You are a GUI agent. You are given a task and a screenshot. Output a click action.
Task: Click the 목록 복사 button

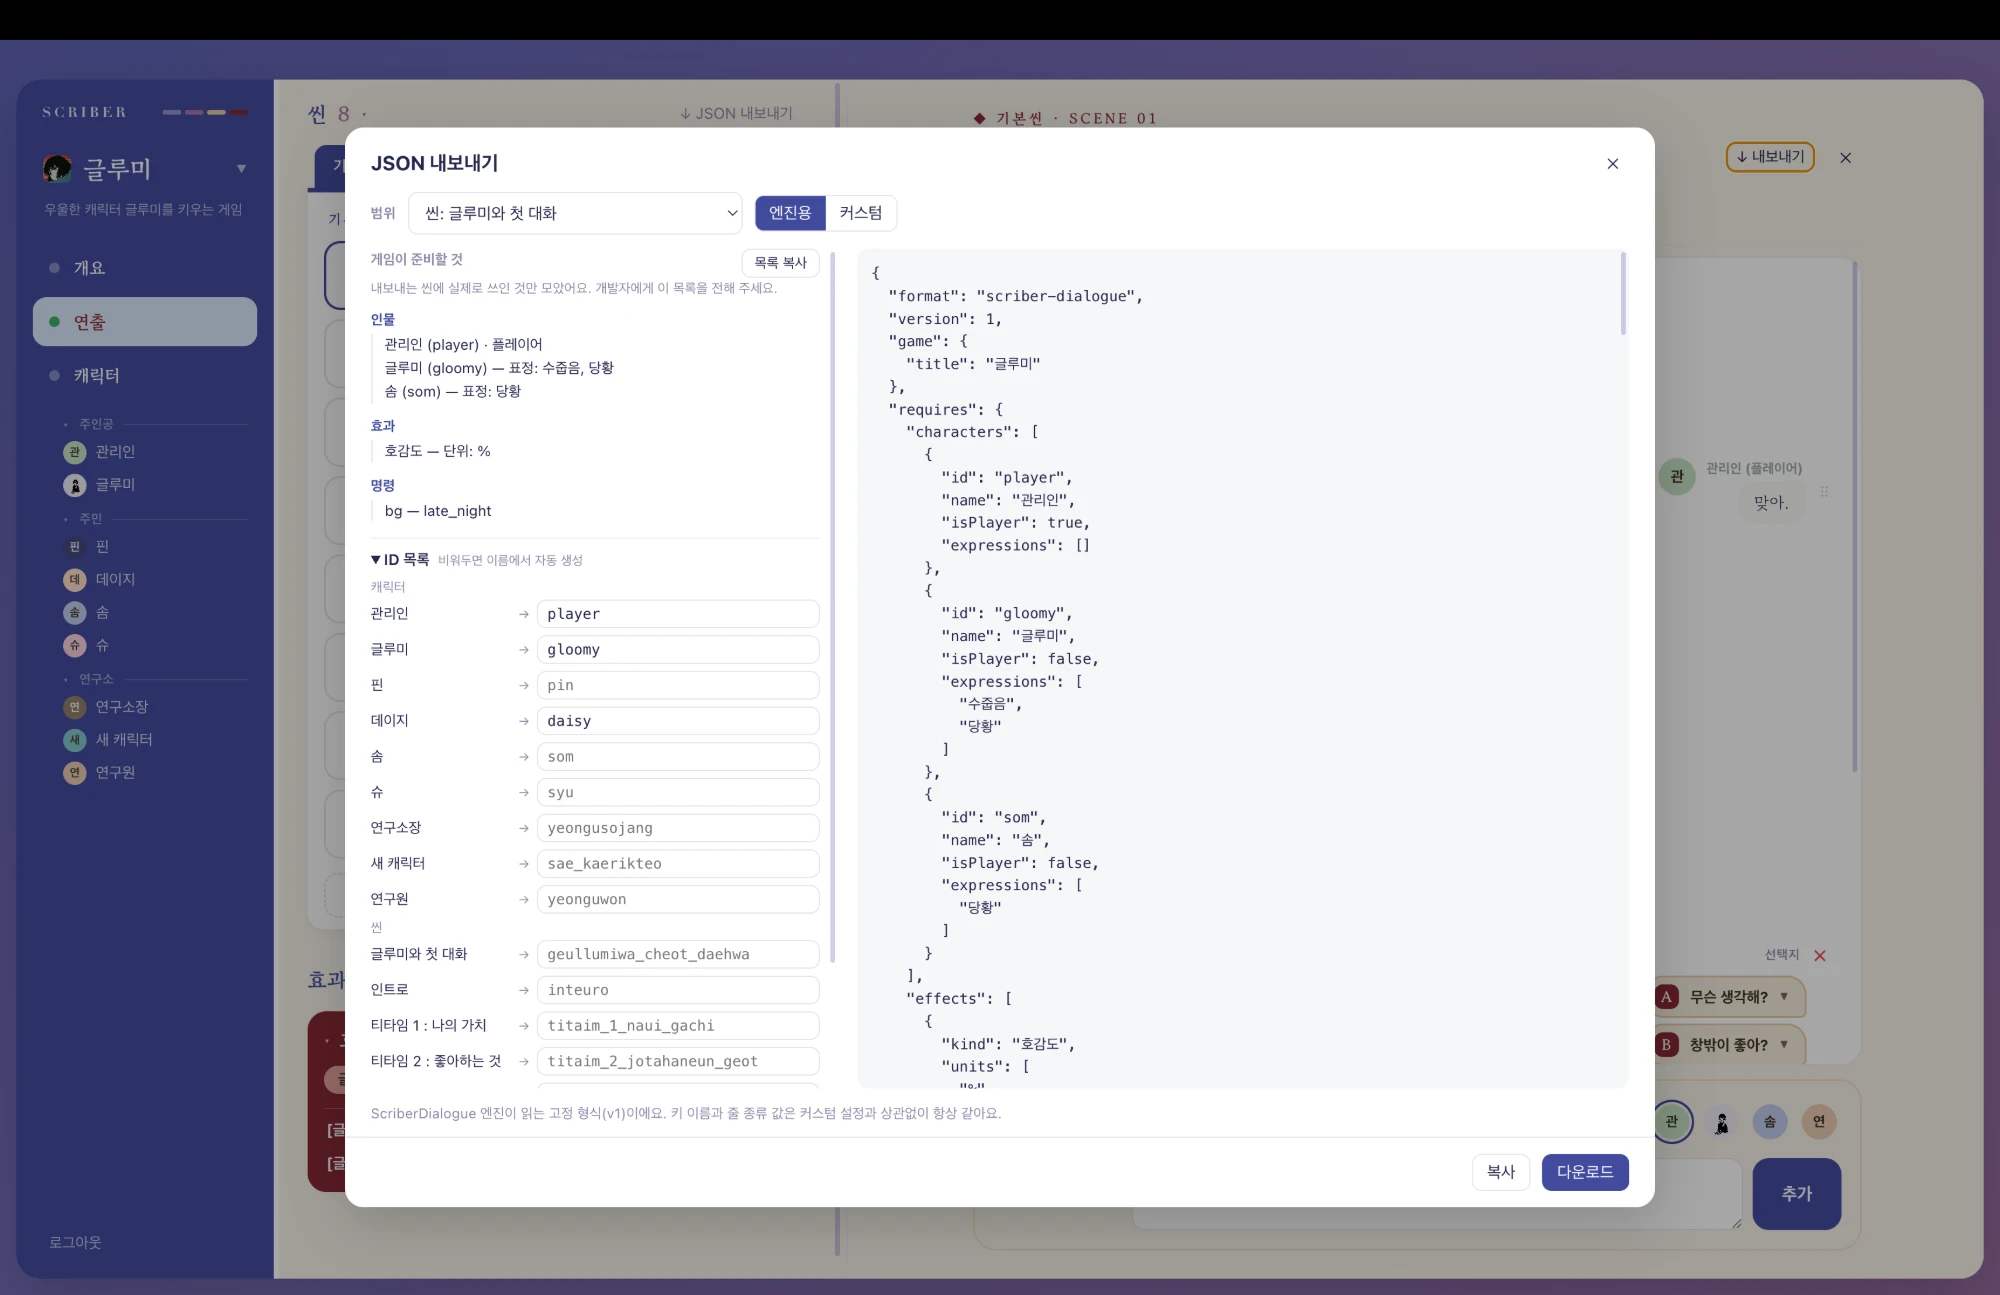[781, 263]
